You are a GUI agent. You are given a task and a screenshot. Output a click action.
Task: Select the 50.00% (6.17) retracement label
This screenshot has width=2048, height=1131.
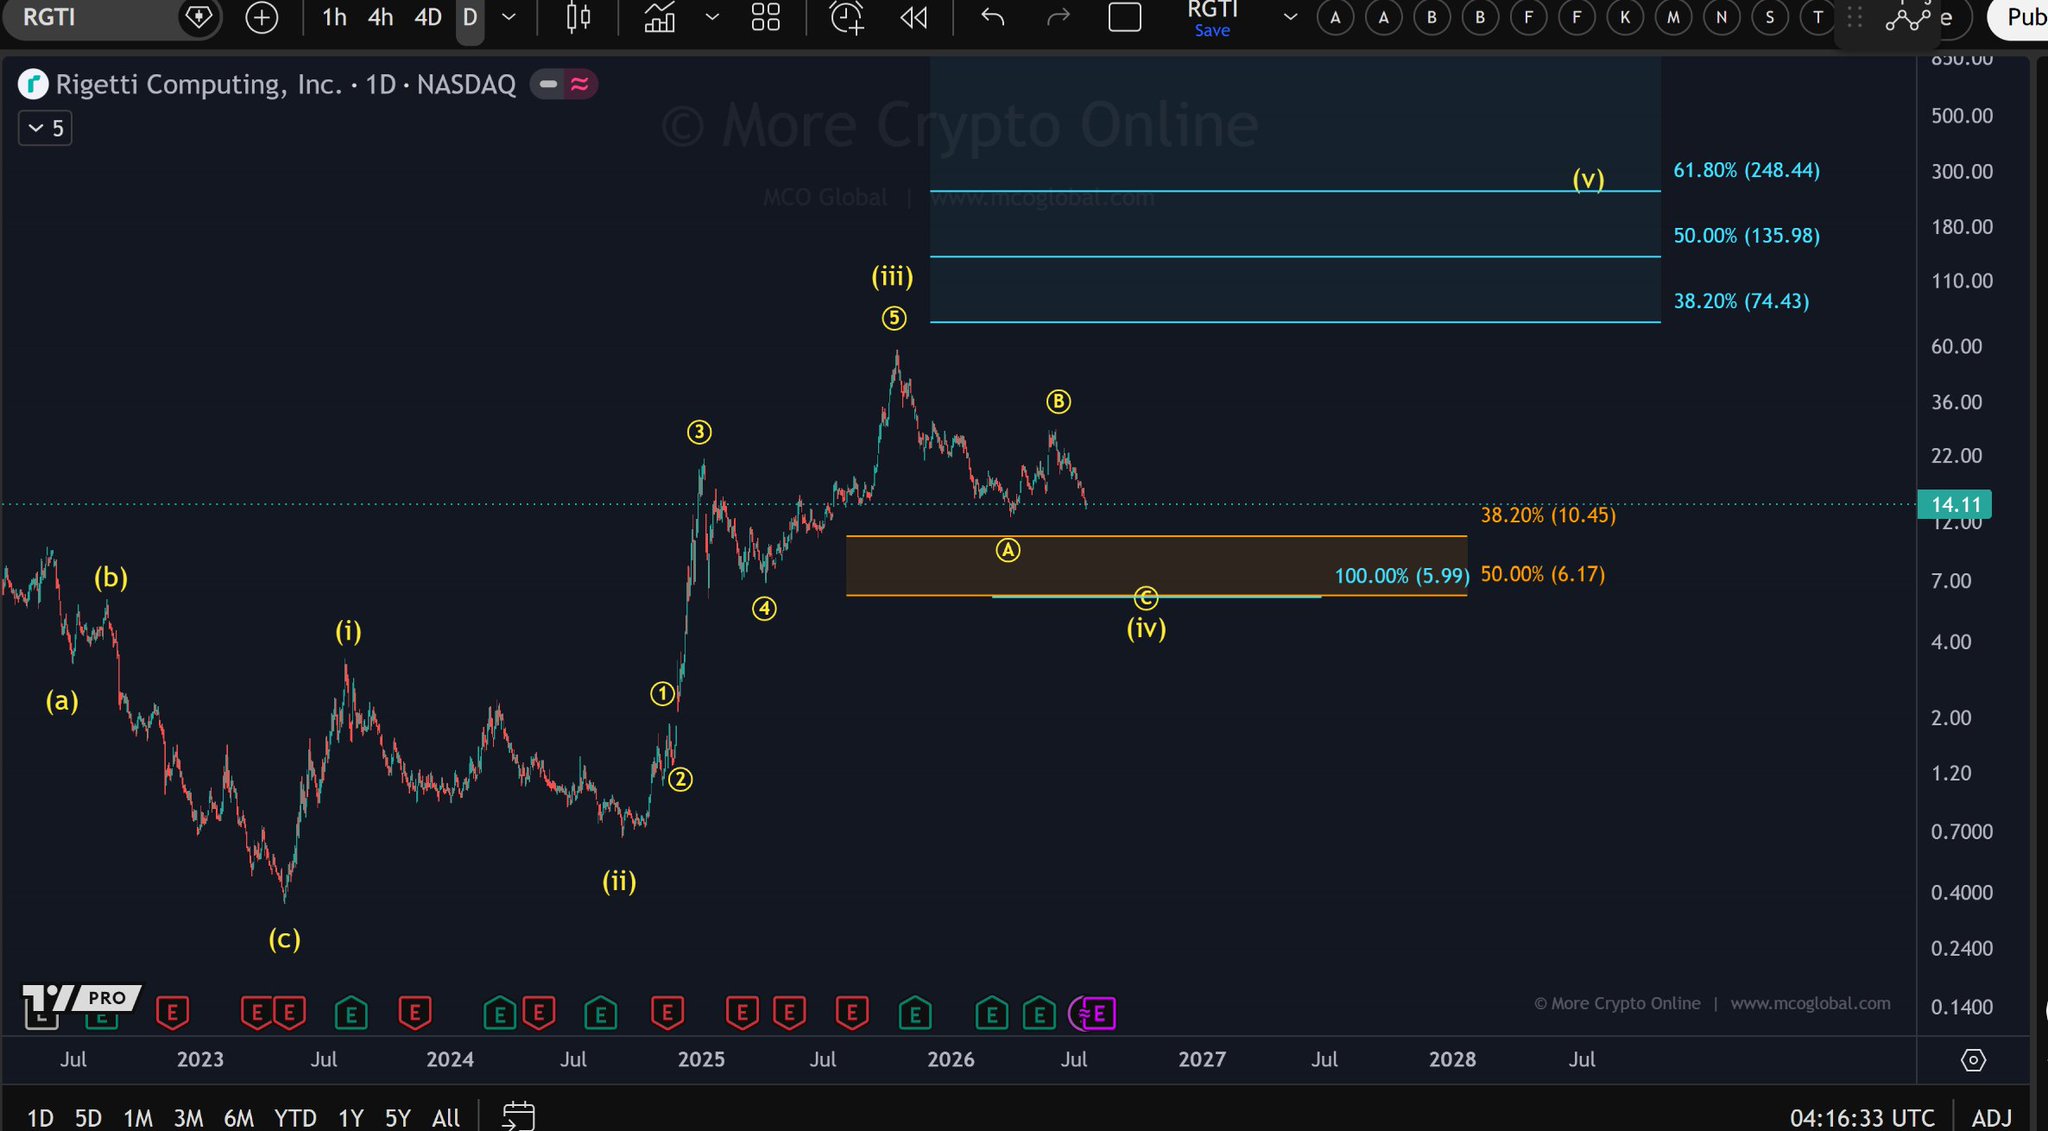point(1542,574)
